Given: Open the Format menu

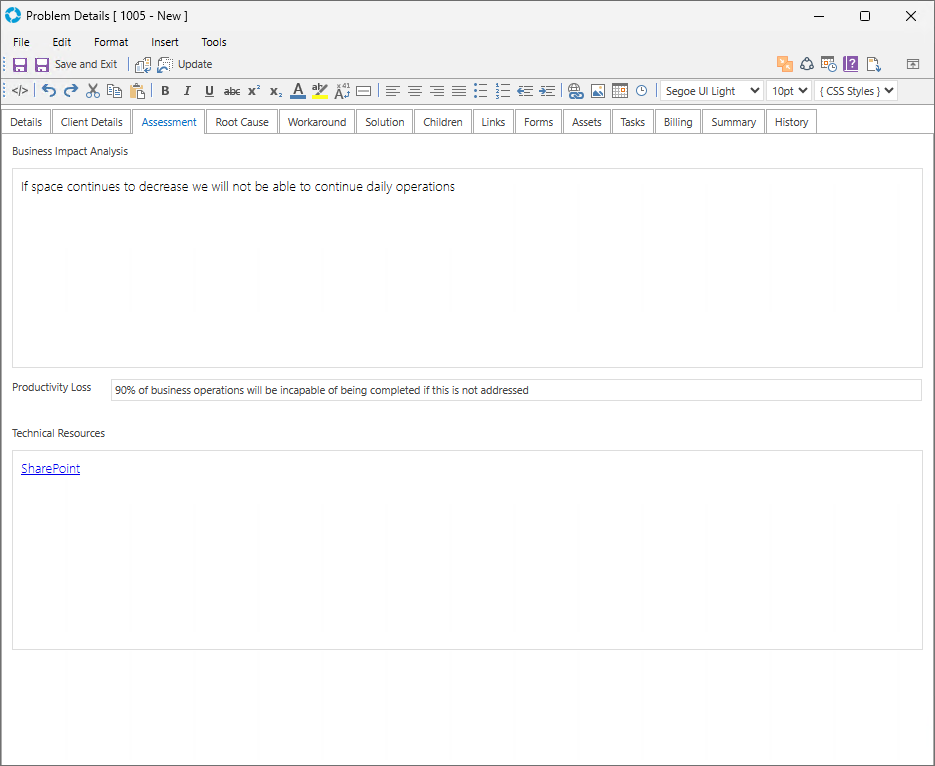Looking at the screenshot, I should click(x=111, y=42).
